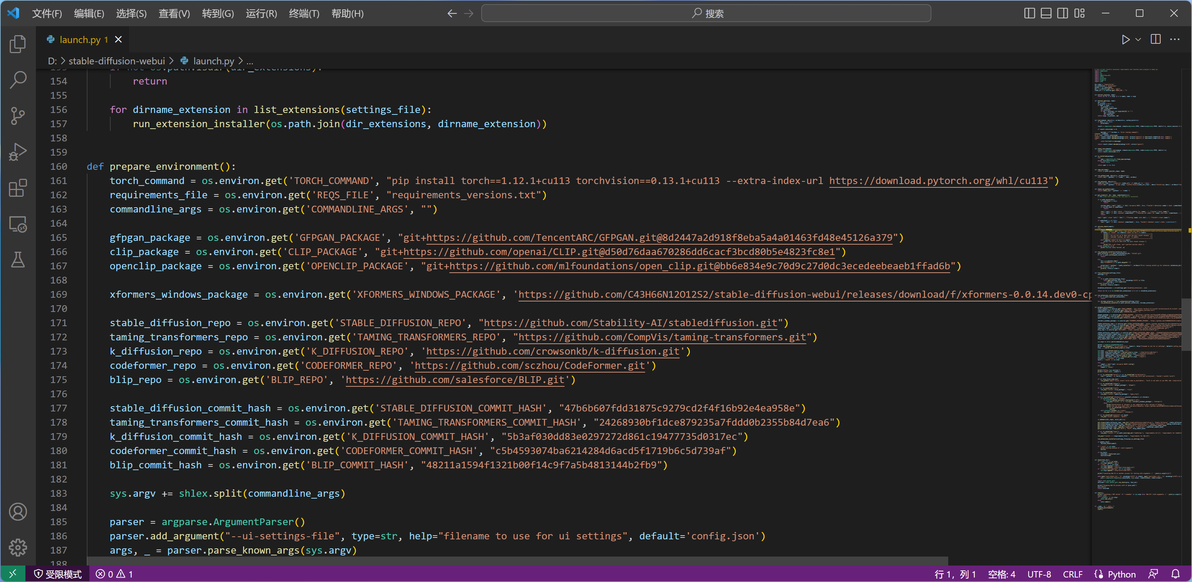Toggle the secondary sidebar layout button

point(1061,13)
